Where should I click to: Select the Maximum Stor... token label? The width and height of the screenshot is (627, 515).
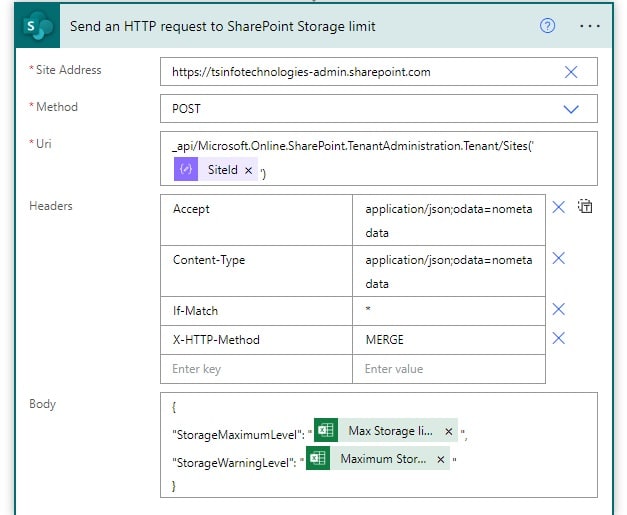pos(383,459)
